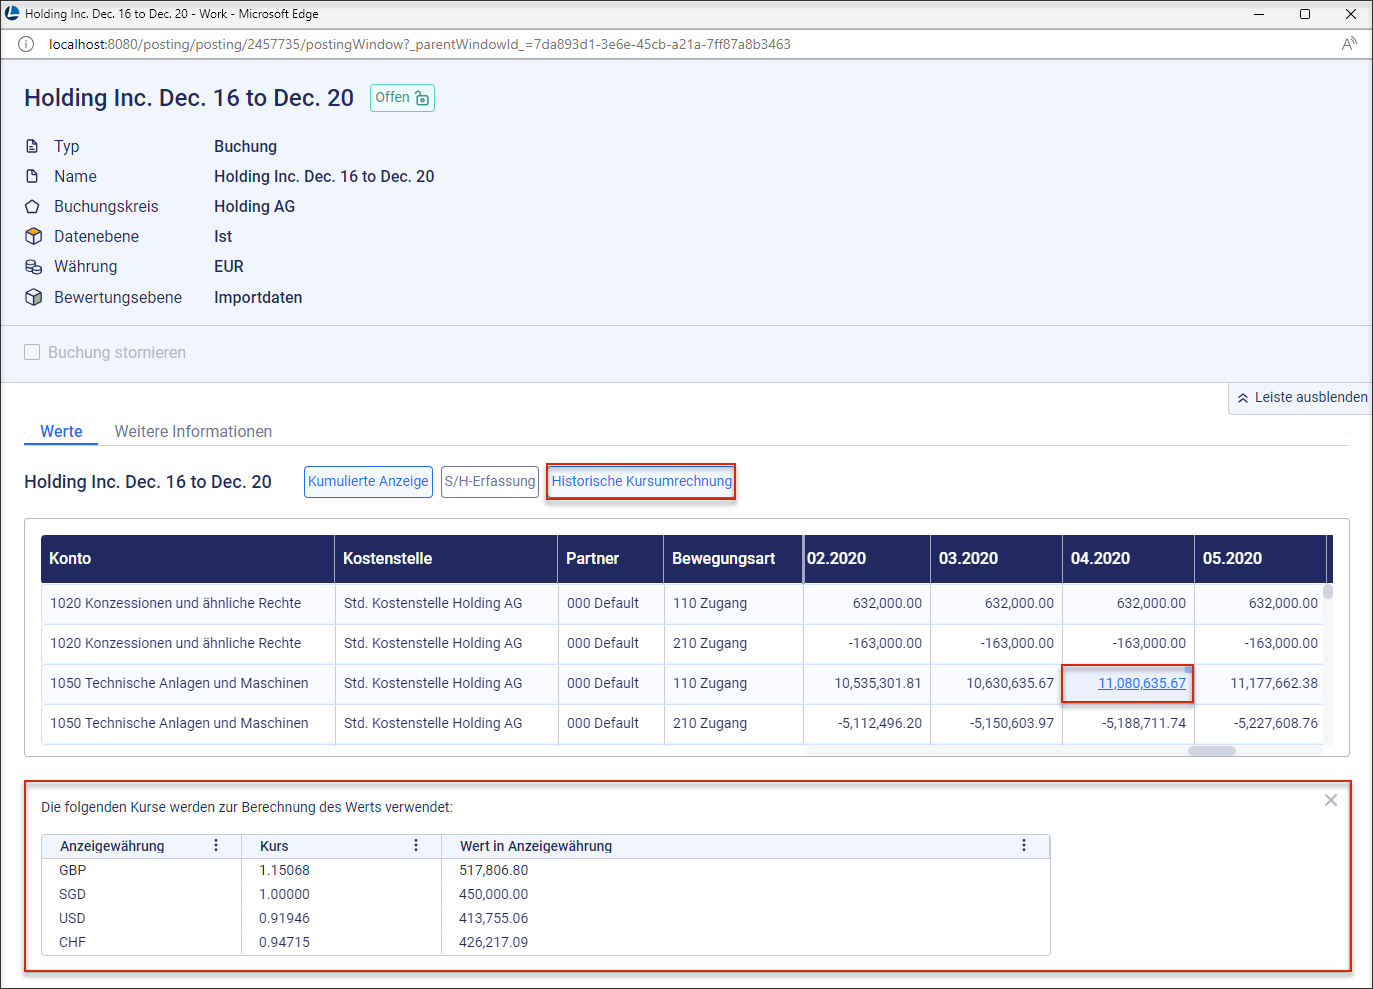Click the Datenebene cube icon

pos(33,236)
